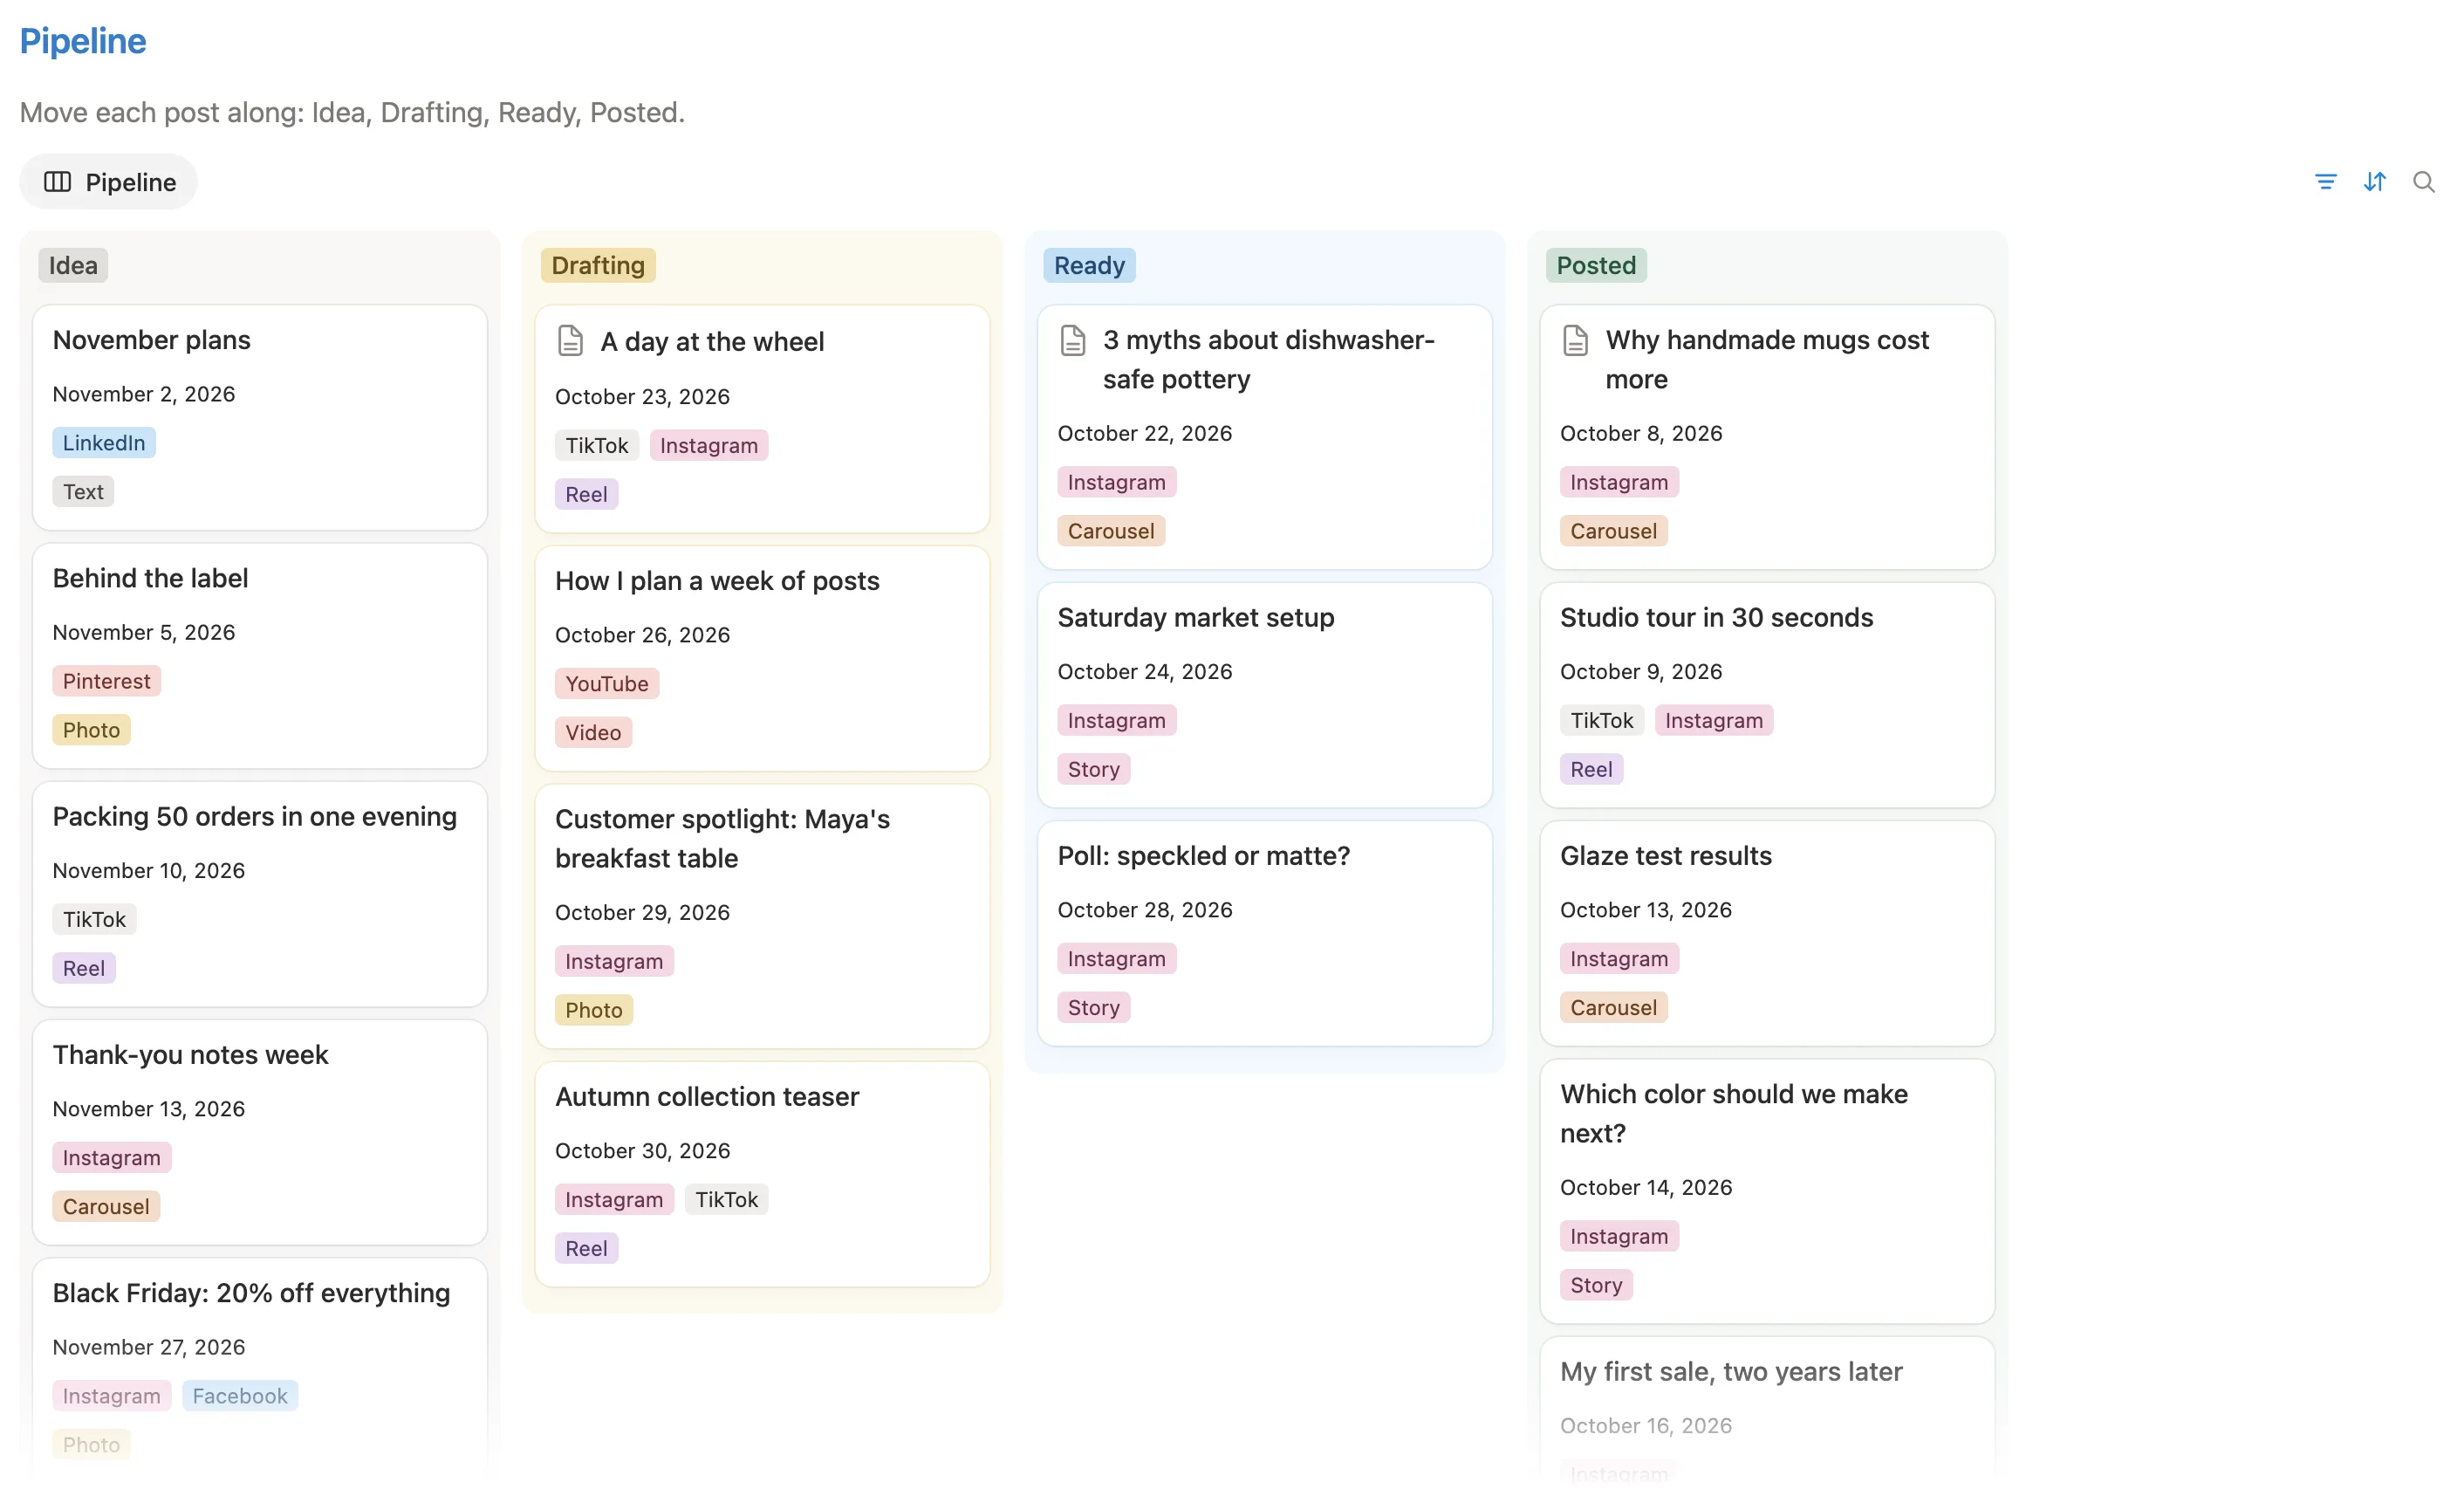Click the Facebook tag on Black Friday card
The width and height of the screenshot is (2464, 1489).
[x=240, y=1396]
